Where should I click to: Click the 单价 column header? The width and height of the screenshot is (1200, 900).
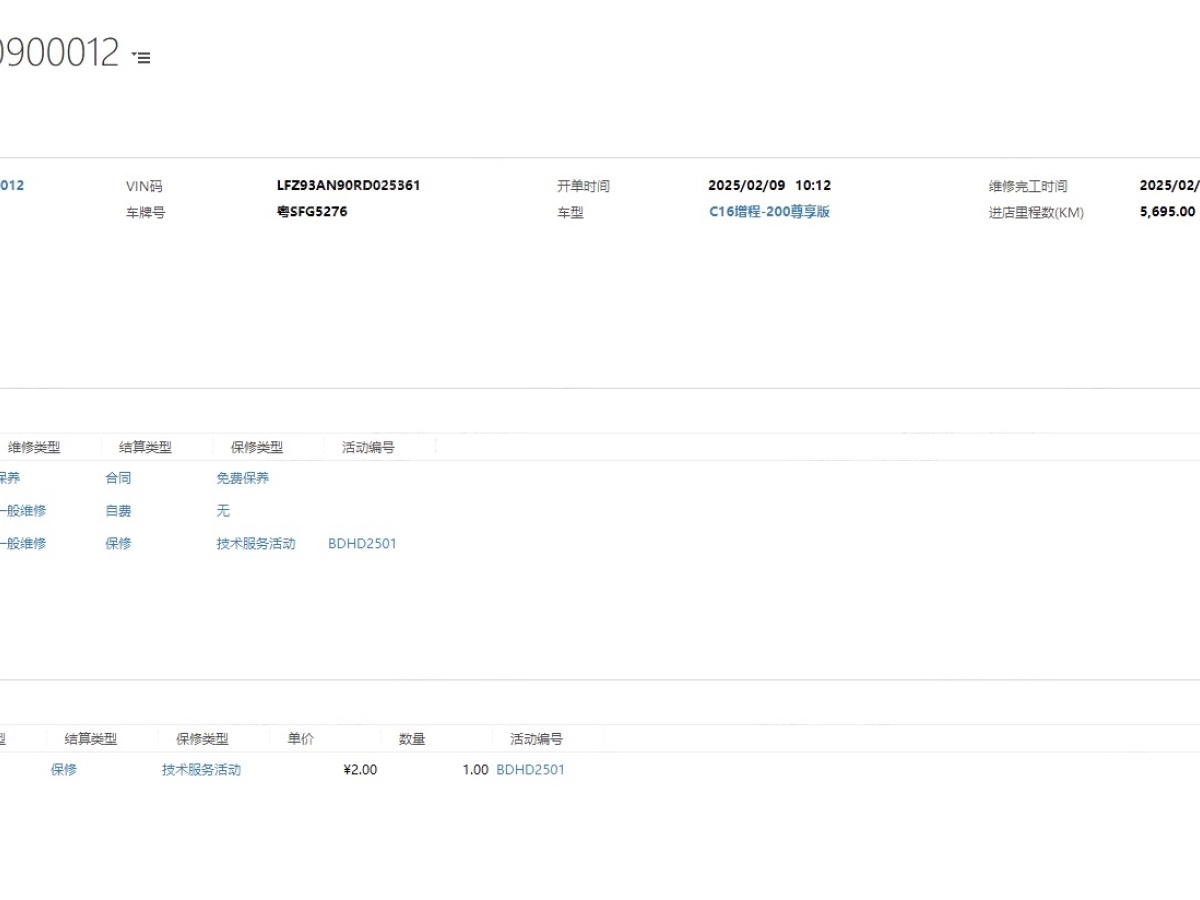point(301,739)
